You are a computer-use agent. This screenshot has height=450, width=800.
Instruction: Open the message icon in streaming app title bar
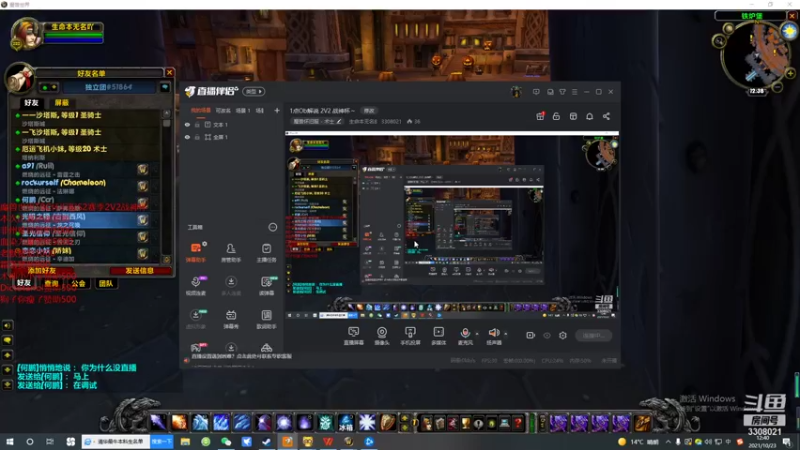coord(536,92)
